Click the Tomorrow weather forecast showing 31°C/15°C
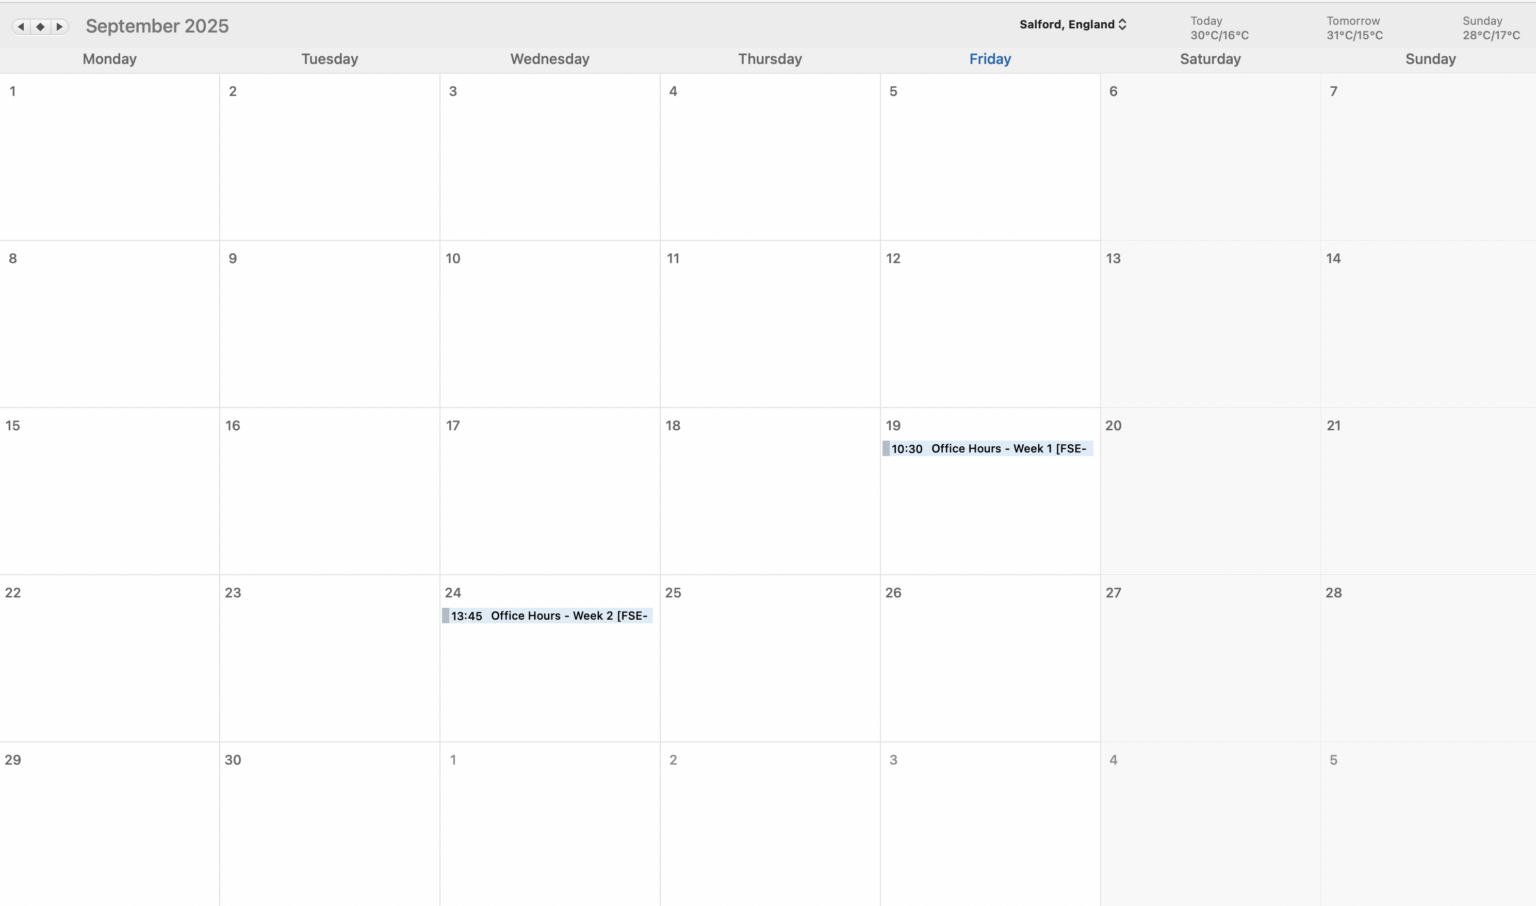 tap(1353, 28)
